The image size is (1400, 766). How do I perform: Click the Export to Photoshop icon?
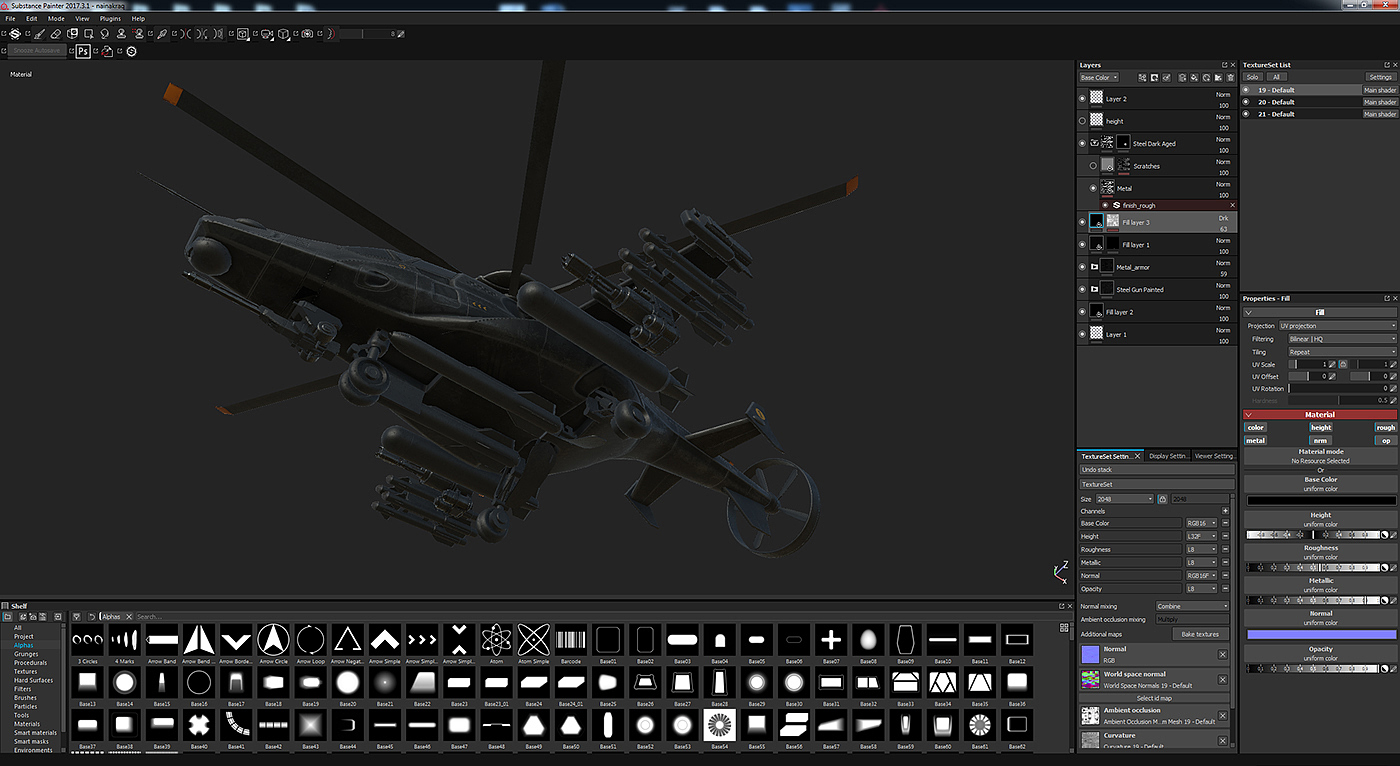[83, 51]
